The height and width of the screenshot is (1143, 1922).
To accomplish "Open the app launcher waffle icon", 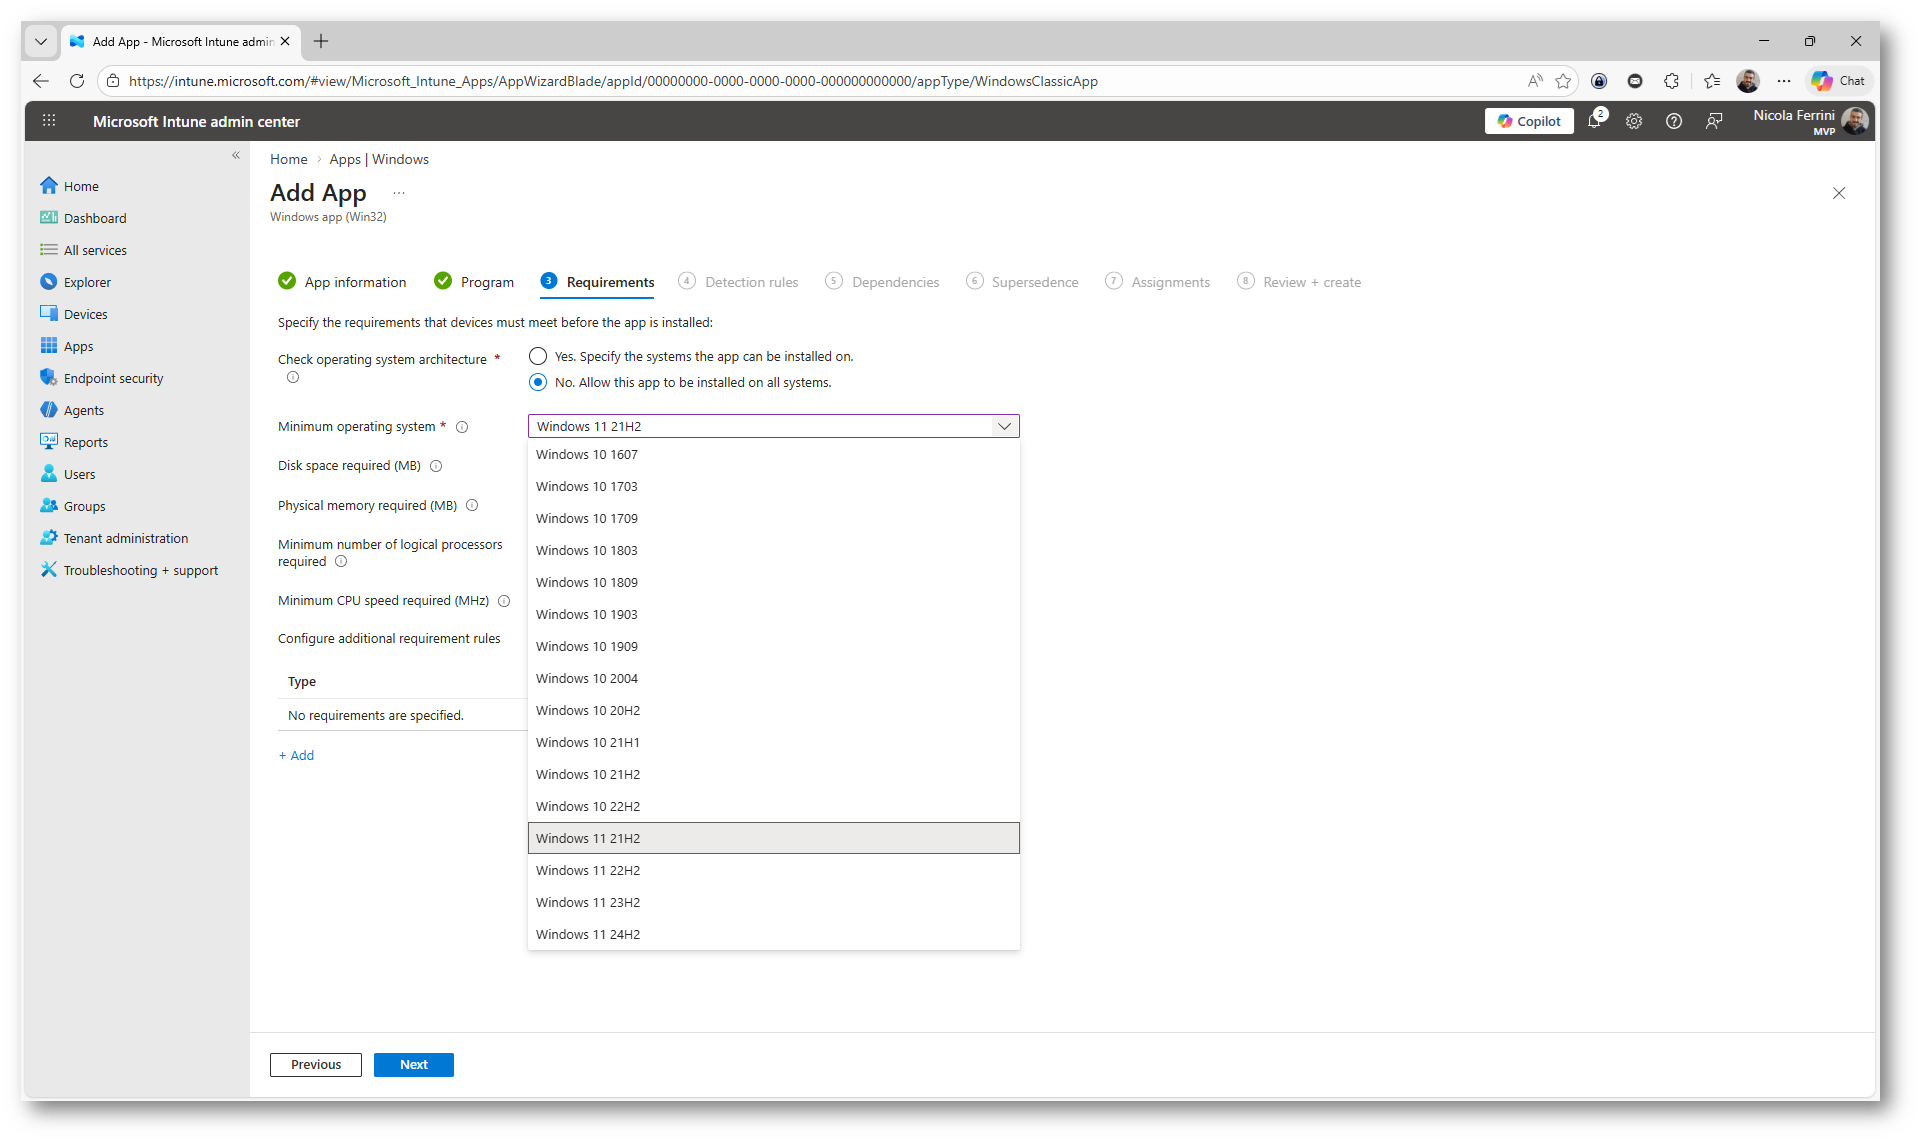I will (48, 121).
